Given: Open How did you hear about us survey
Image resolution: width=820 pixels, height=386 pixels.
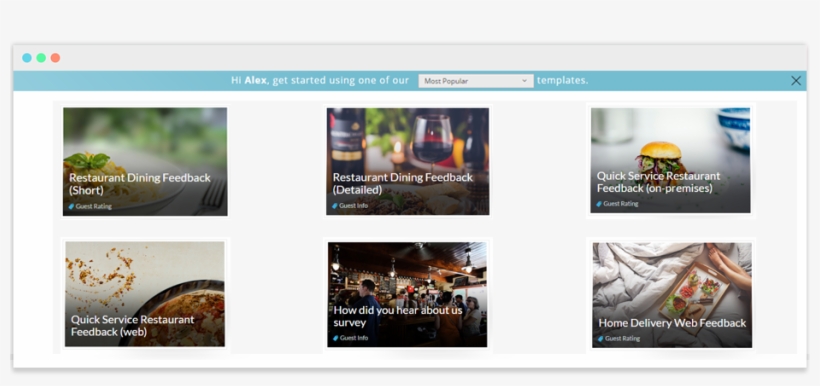Looking at the screenshot, I should pos(407,294).
